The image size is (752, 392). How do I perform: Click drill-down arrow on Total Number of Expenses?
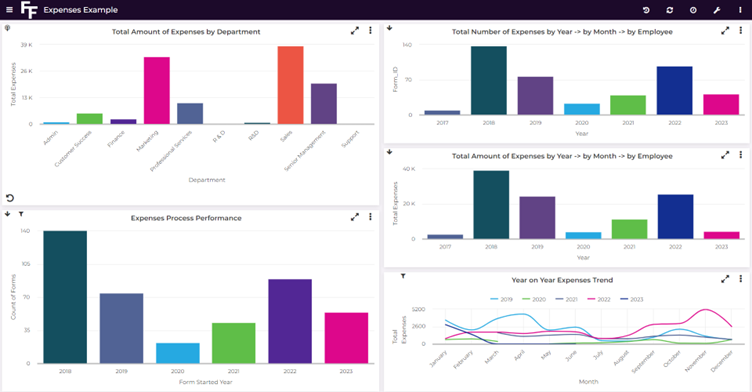[x=389, y=28]
